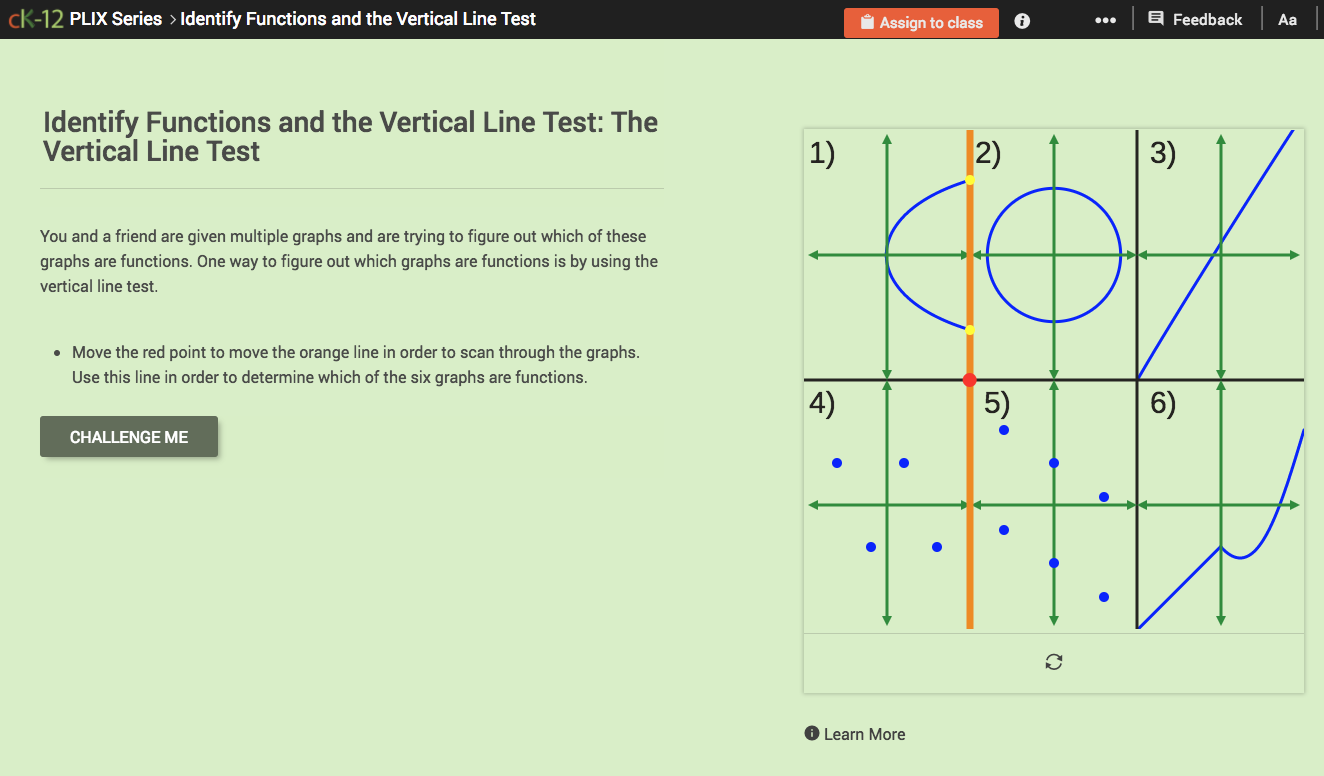The image size is (1324, 776).
Task: Click the CK-12 logo
Action: coord(36,17)
